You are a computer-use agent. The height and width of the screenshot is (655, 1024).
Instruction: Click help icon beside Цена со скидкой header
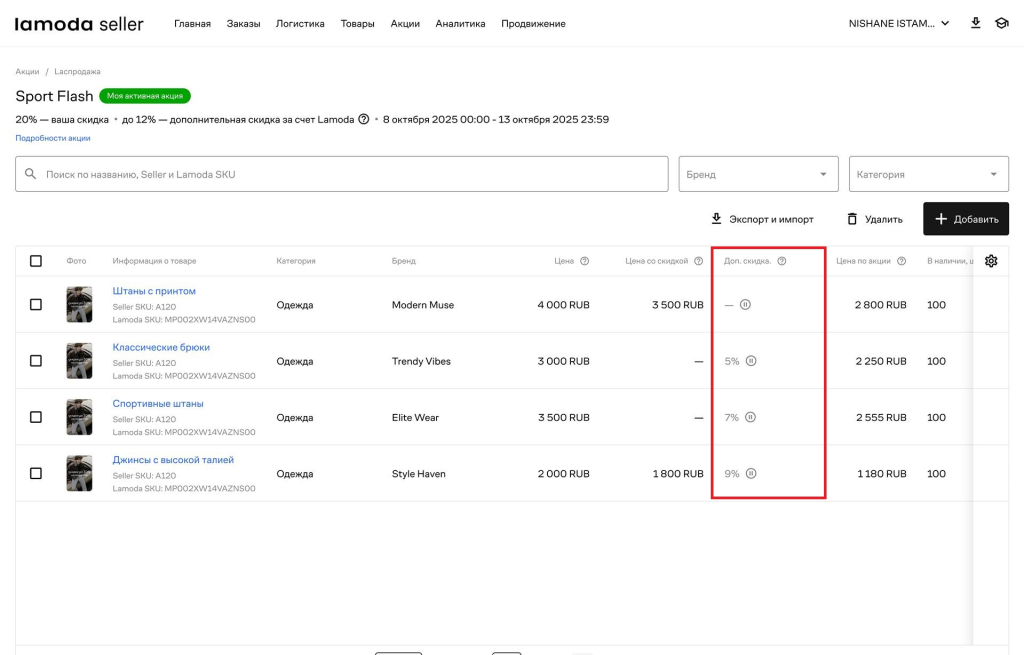tap(698, 261)
